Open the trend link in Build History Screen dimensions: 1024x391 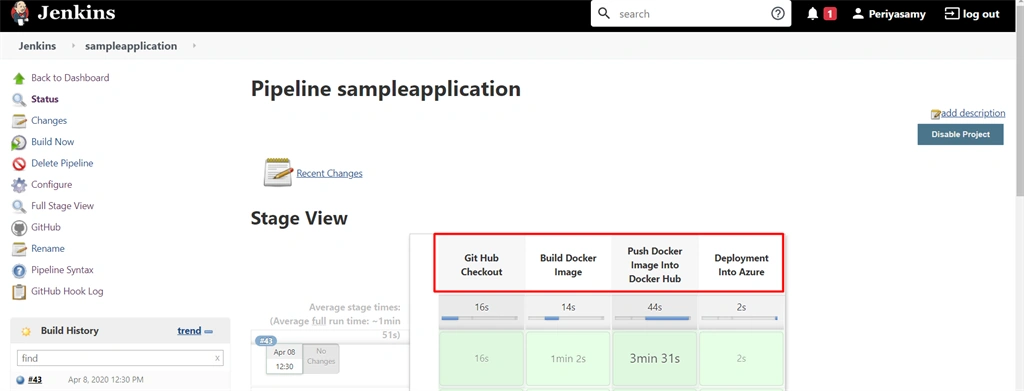pos(189,331)
